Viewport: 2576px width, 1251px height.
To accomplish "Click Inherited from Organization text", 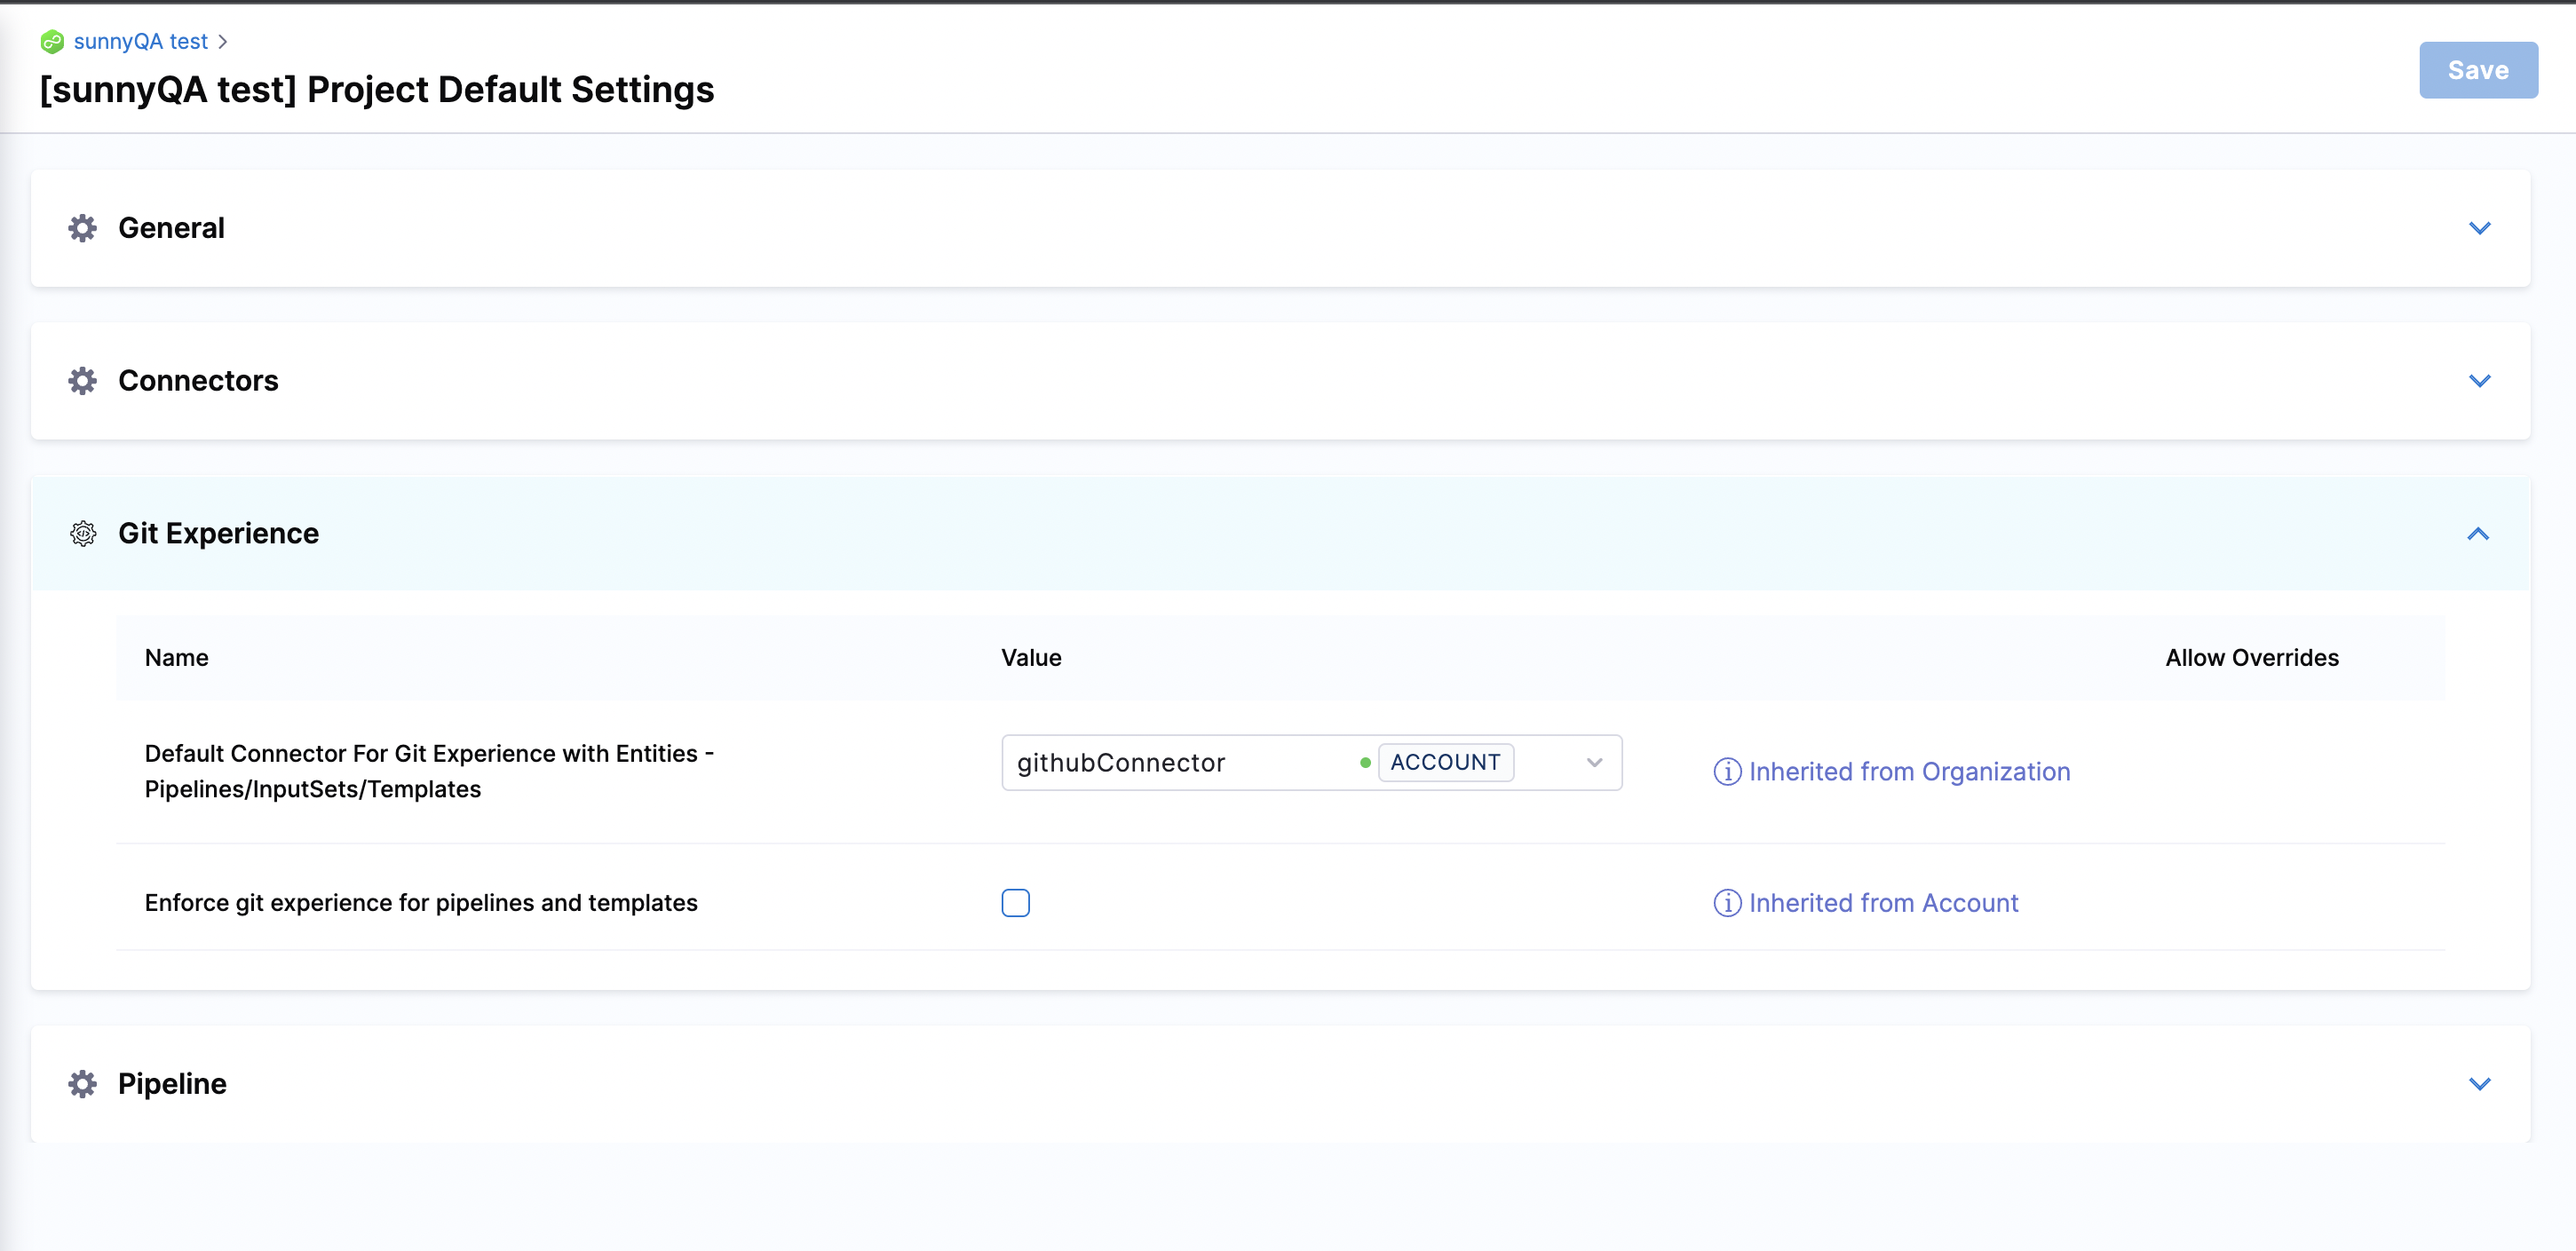I will click(x=1909, y=772).
